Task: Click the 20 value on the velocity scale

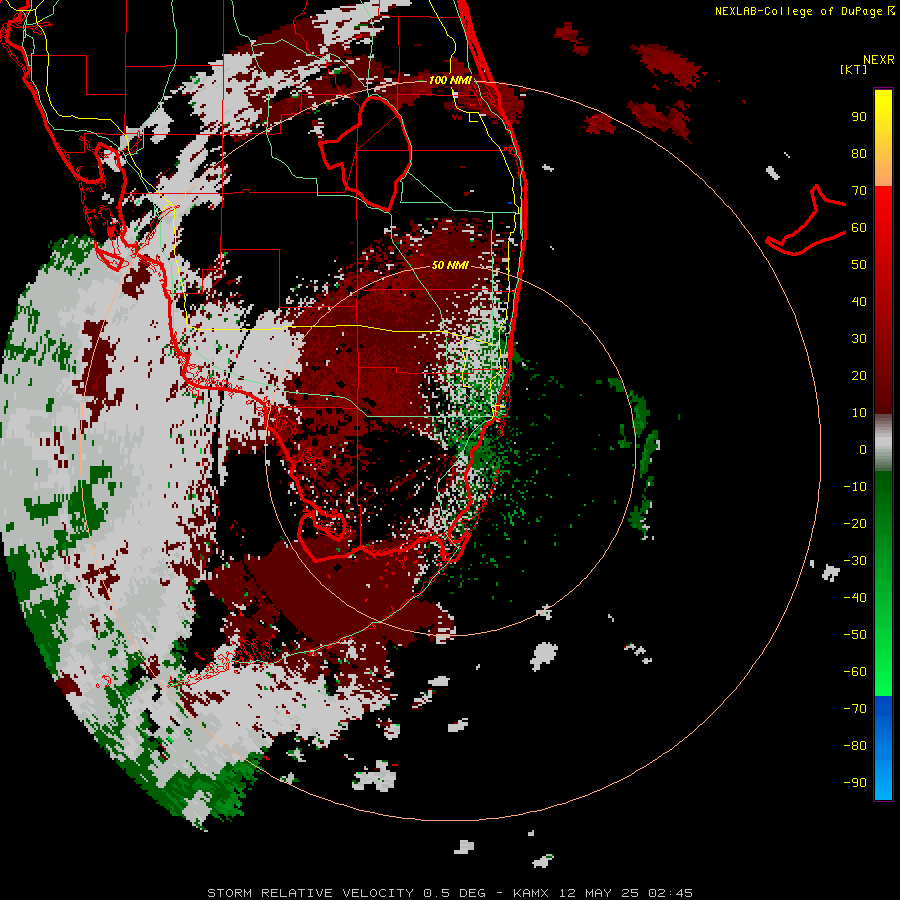Action: (x=859, y=375)
